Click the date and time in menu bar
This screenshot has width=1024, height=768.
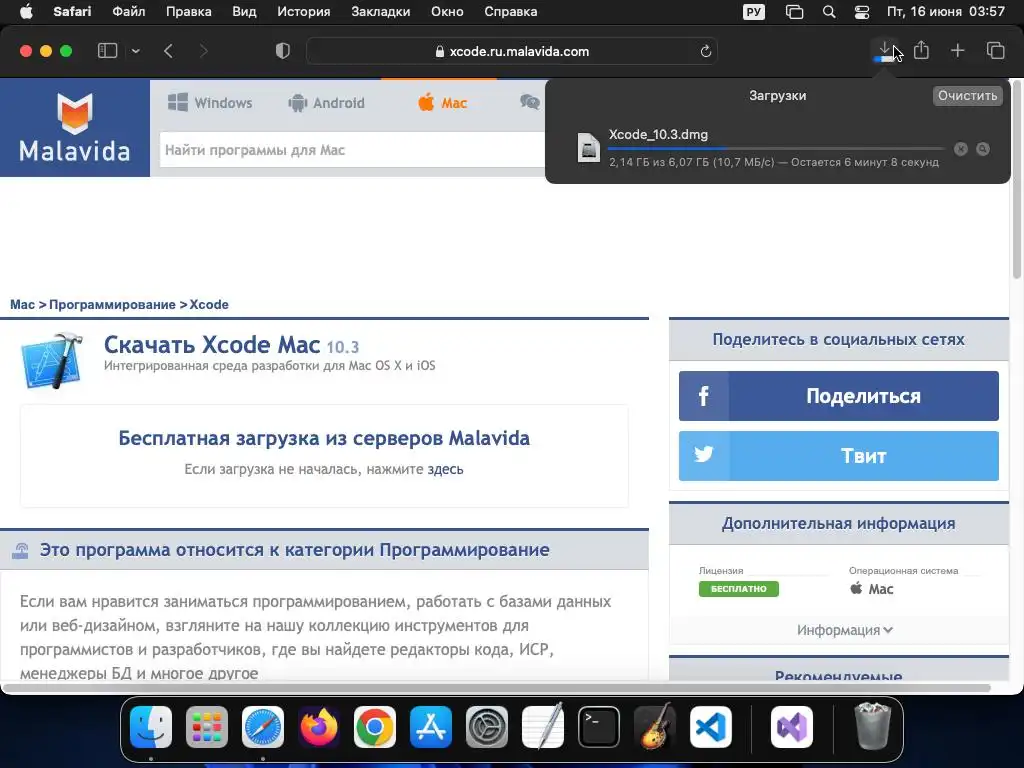click(946, 12)
